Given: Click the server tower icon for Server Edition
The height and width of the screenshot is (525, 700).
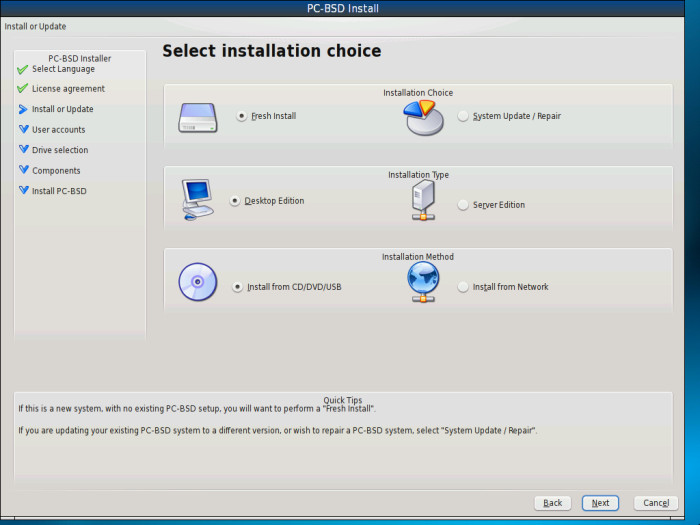Looking at the screenshot, I should point(423,200).
